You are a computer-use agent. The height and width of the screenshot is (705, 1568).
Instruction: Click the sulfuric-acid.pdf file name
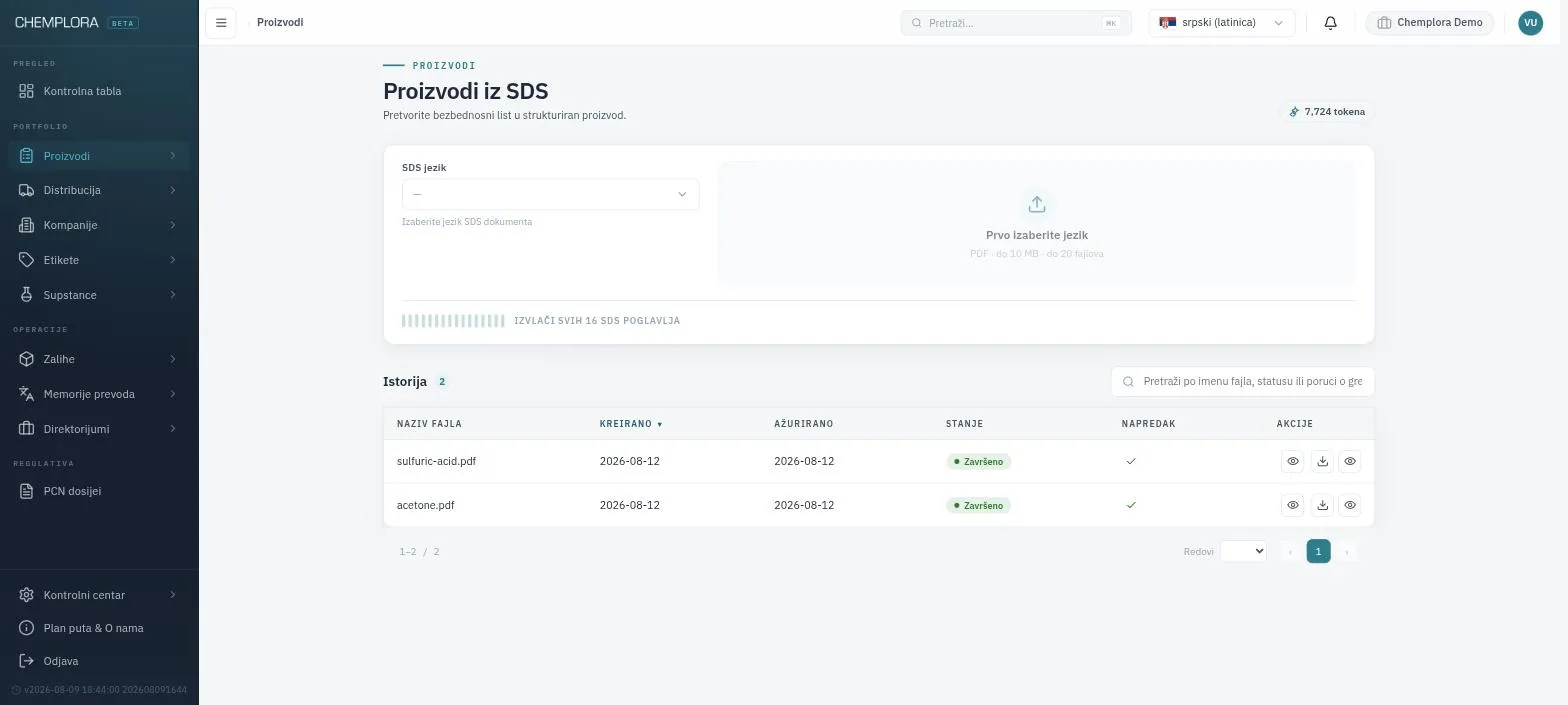pyautogui.click(x=436, y=462)
